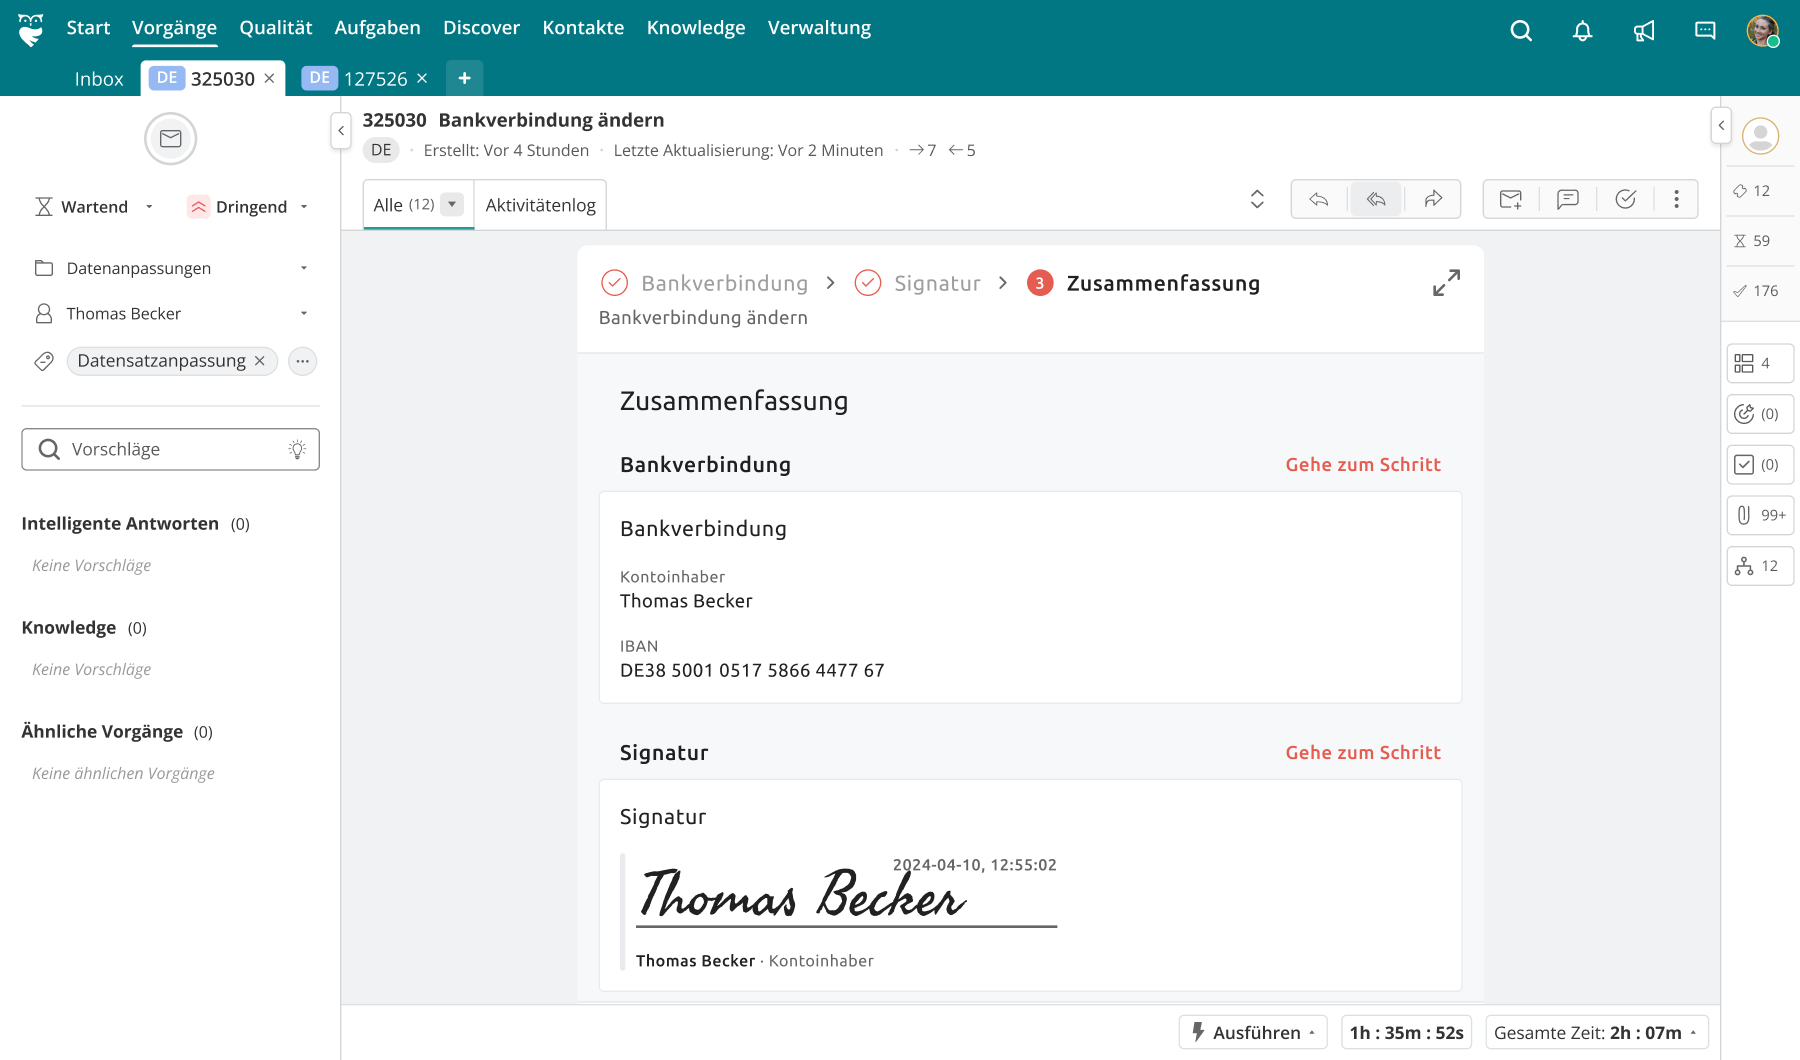This screenshot has height=1060, width=1800.
Task: Go to the Signatur wizard step
Action: coord(917,283)
